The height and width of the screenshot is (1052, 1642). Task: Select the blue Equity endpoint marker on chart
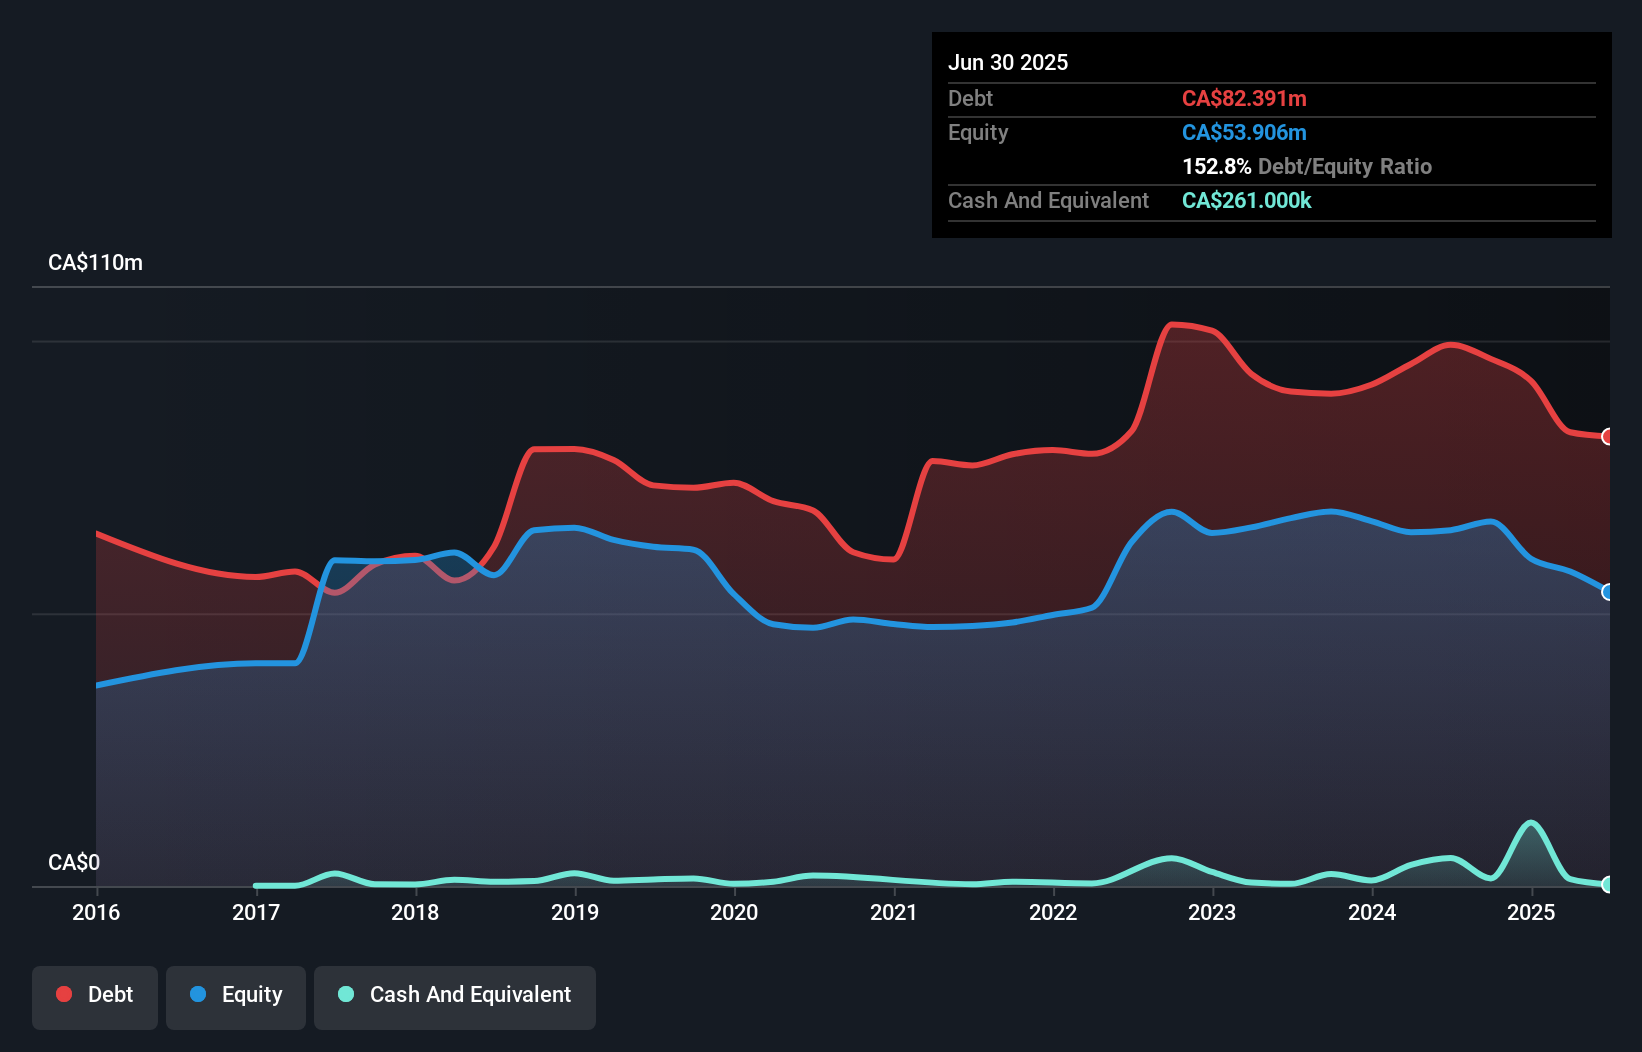(1608, 592)
